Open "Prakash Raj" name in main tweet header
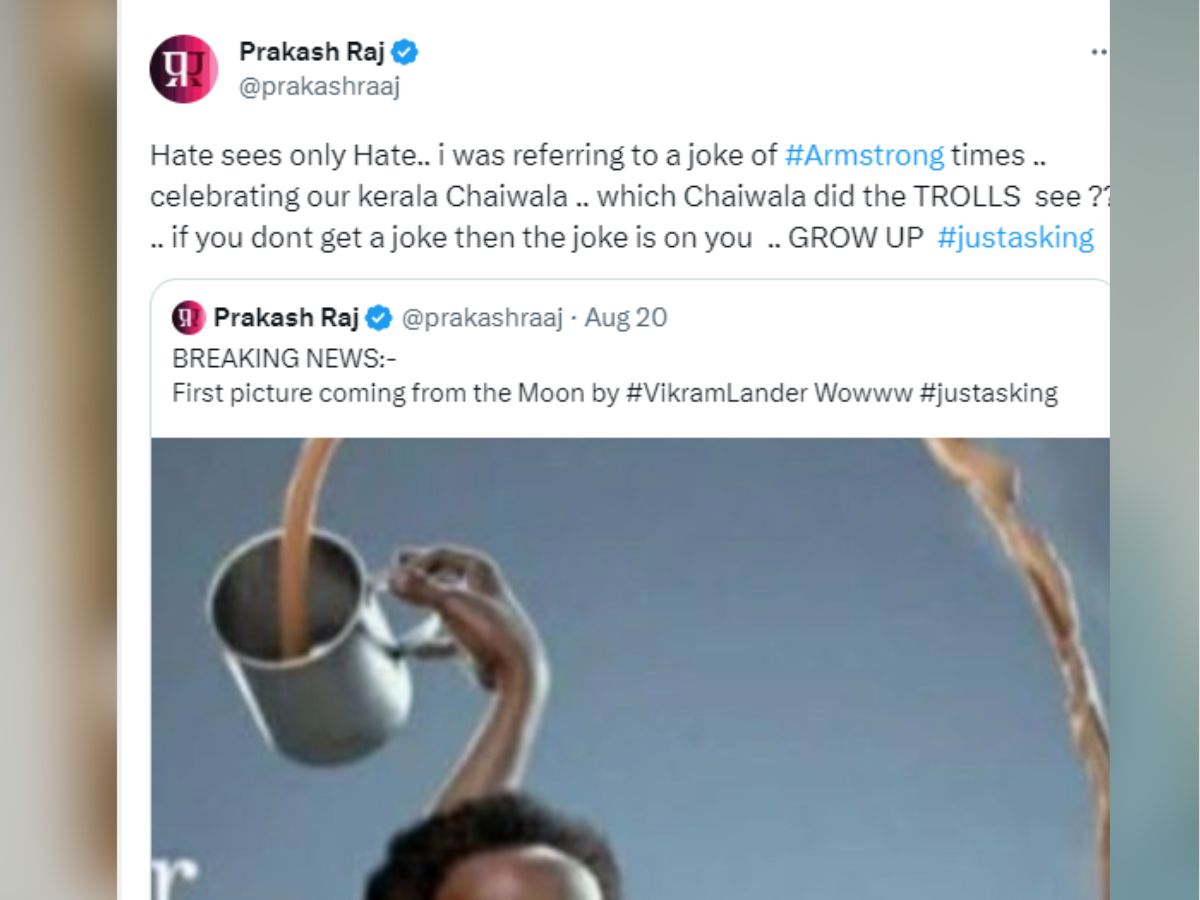The image size is (1200, 900). coord(311,52)
